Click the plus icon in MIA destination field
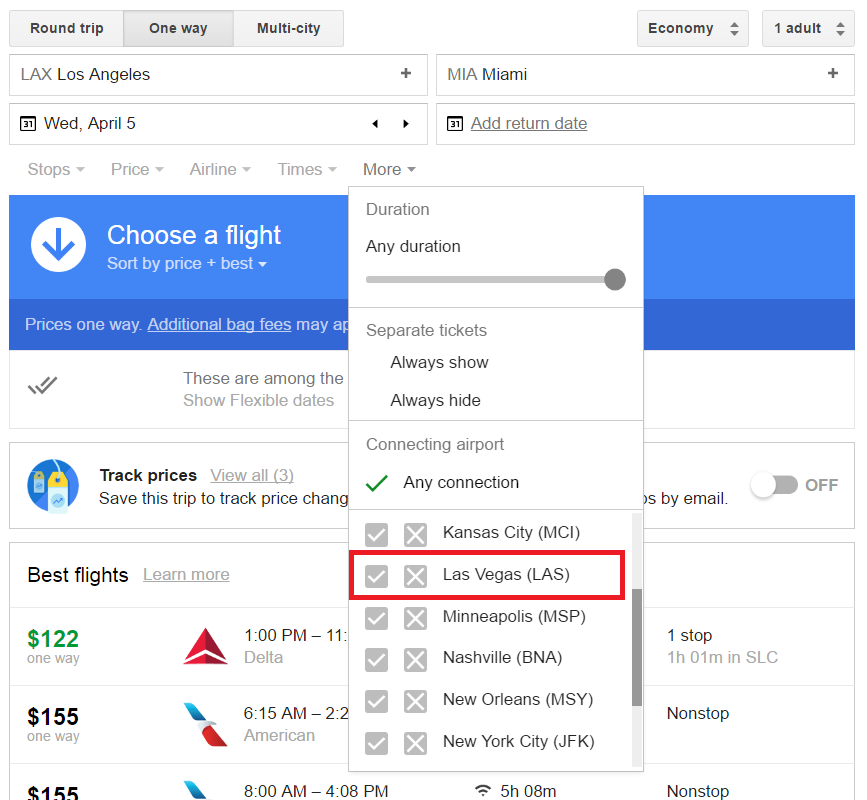 (x=833, y=74)
